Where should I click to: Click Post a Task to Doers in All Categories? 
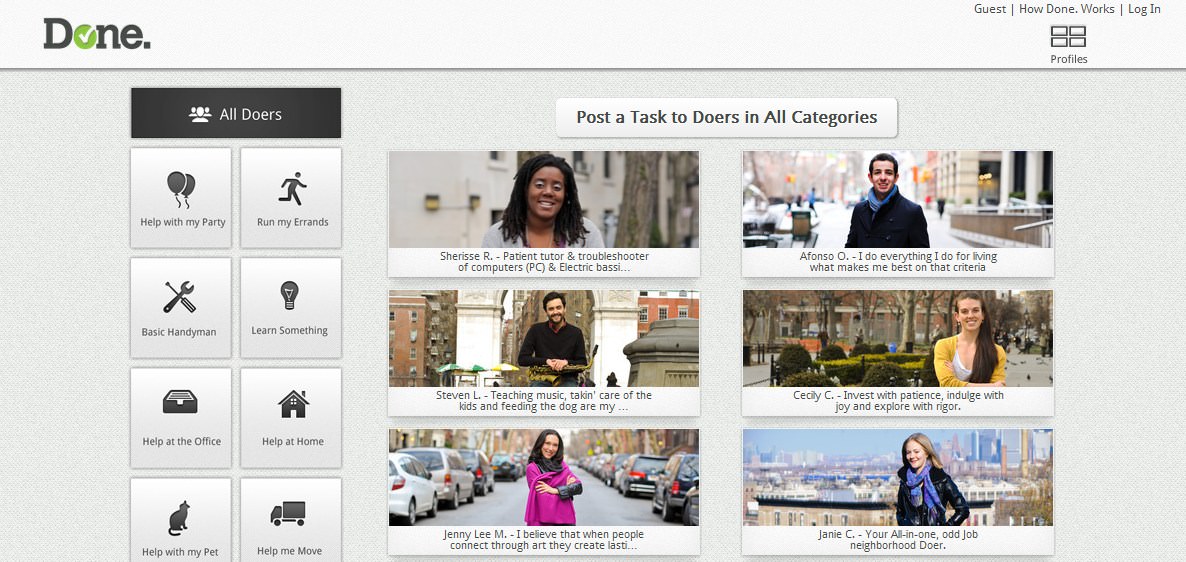point(726,117)
